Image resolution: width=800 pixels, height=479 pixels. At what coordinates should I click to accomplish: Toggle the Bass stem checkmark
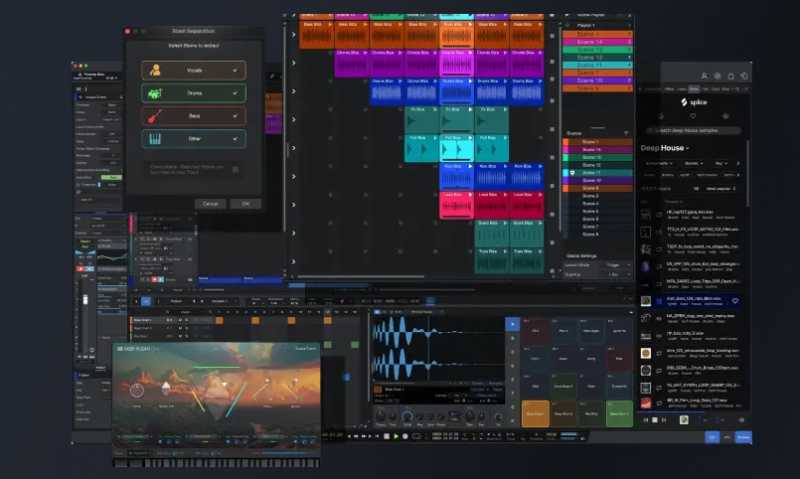[235, 116]
